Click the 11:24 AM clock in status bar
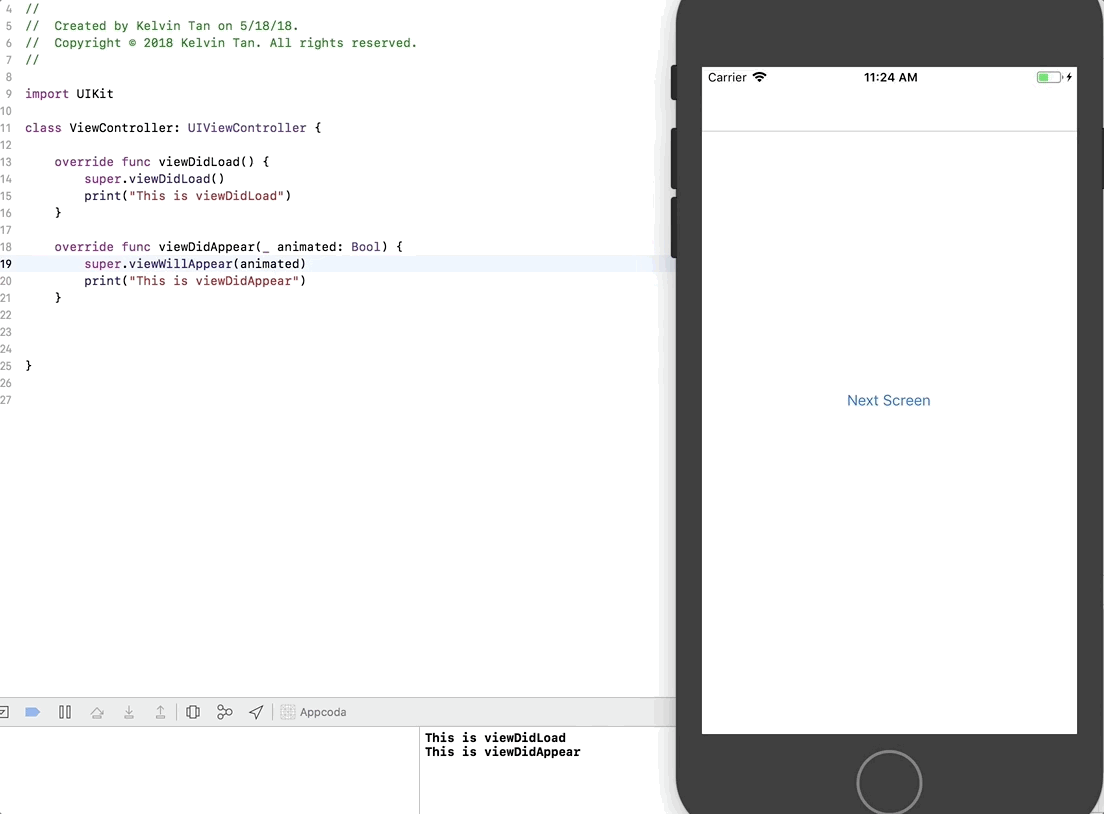The height and width of the screenshot is (814, 1104). [890, 77]
